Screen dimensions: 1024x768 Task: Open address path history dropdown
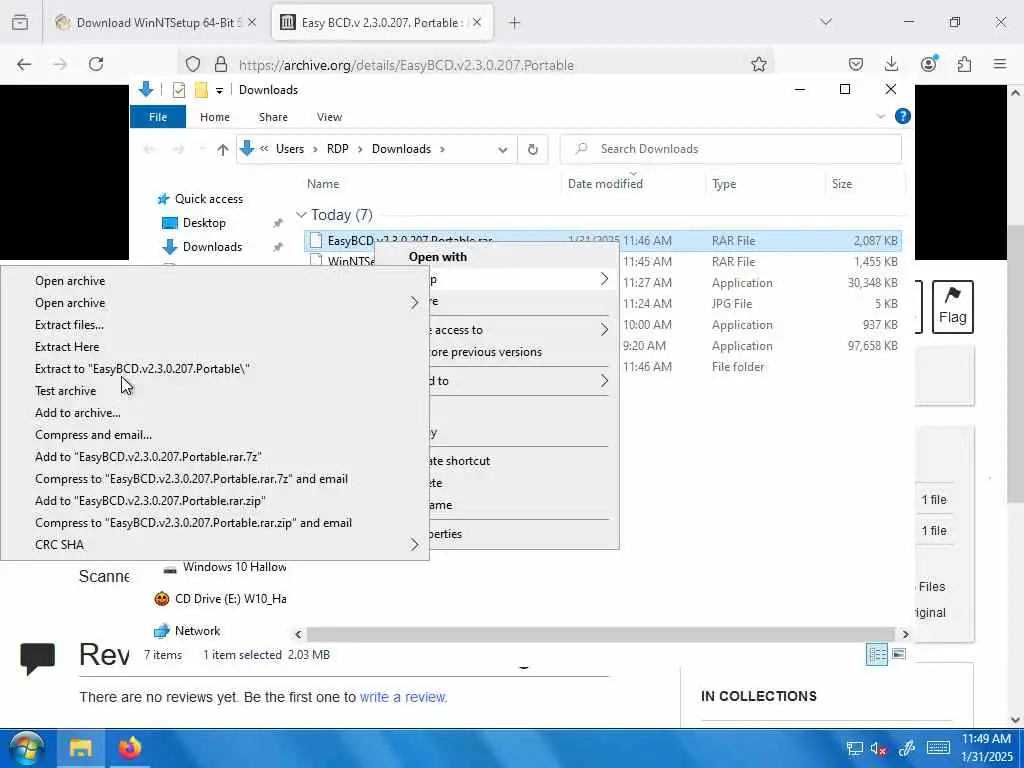[x=503, y=150]
